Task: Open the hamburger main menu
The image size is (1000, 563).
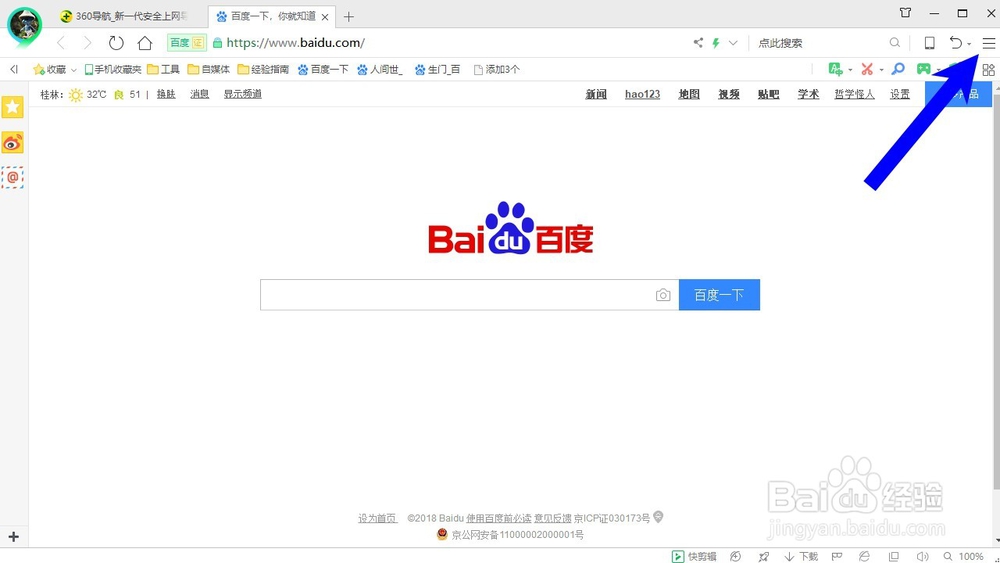Action: [x=989, y=43]
